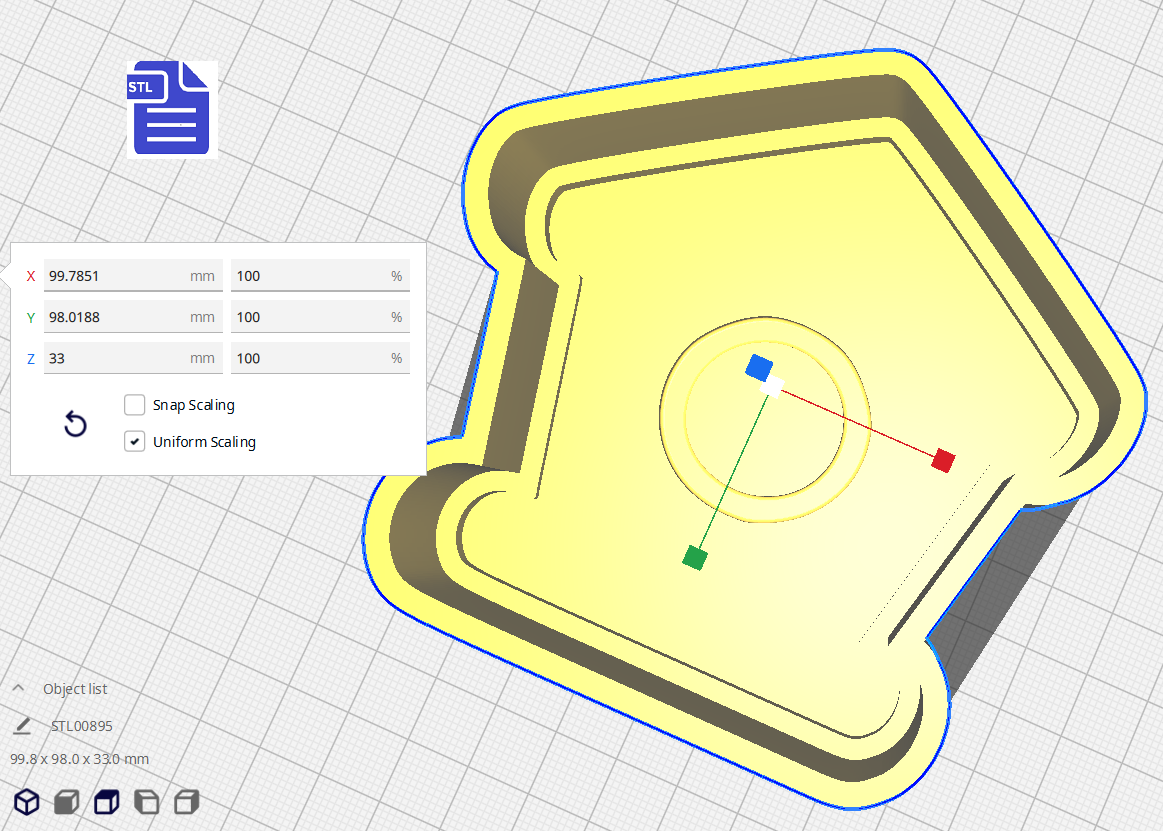Screen dimensions: 1163x831
Task: Expand the Object list chevron
Action: coord(18,689)
